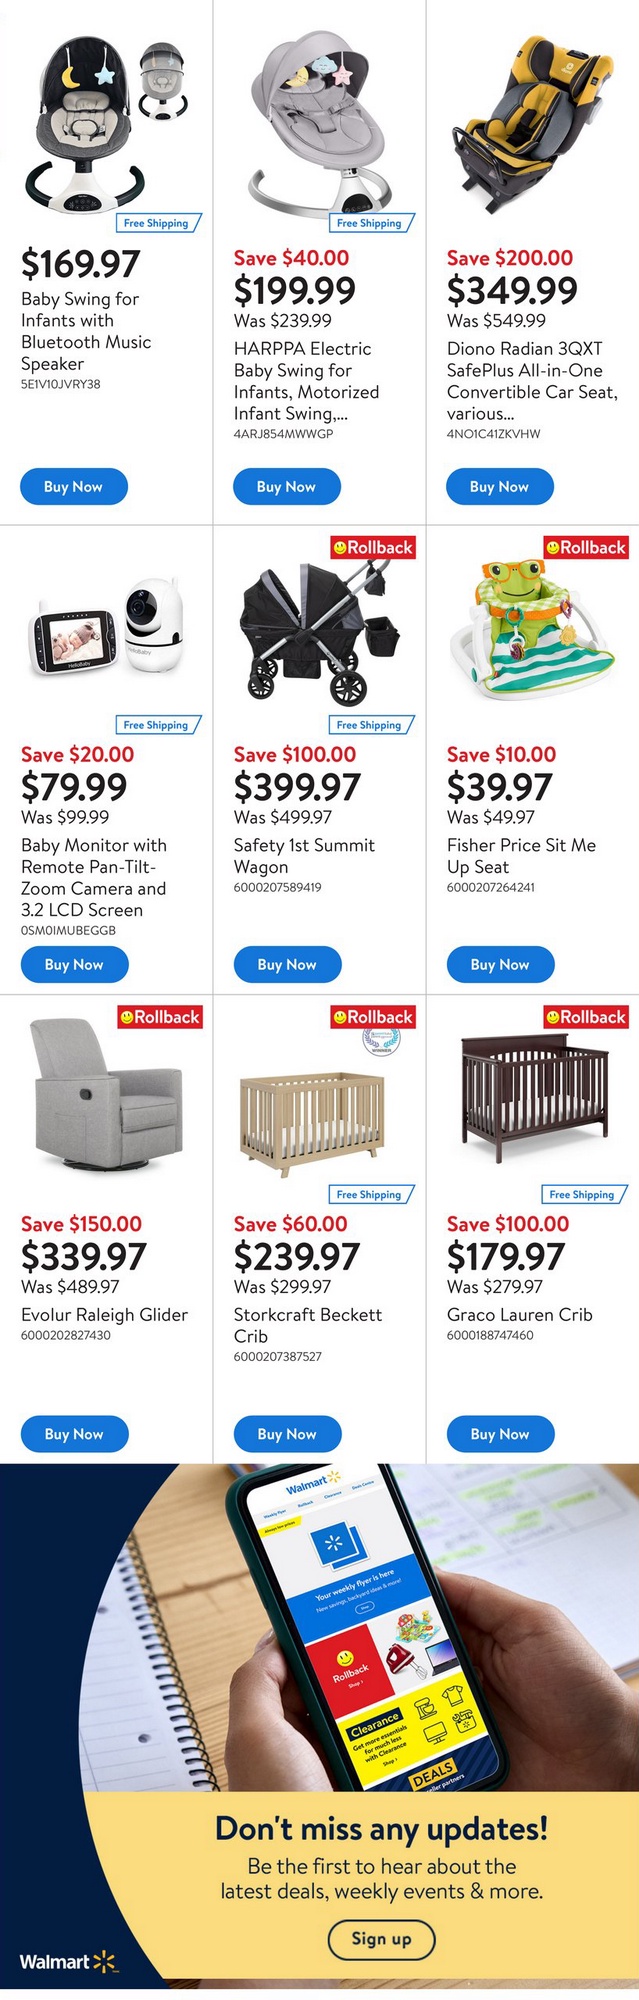Buy the HARPPA Electric Baby Swing

[x=286, y=487]
